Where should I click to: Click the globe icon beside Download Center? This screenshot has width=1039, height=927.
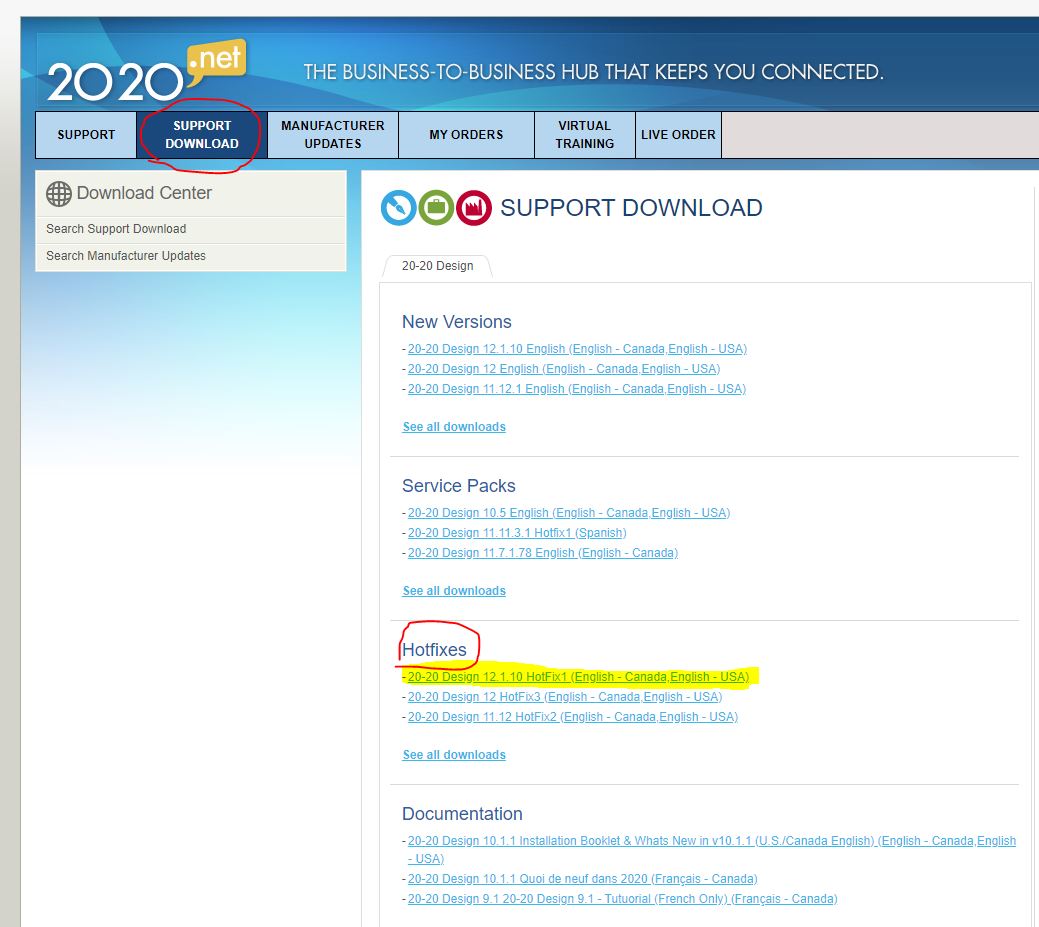[x=58, y=193]
